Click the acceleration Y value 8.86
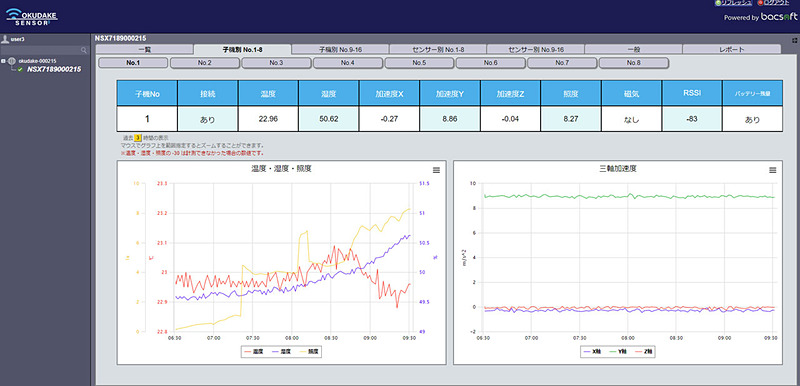 [x=450, y=119]
